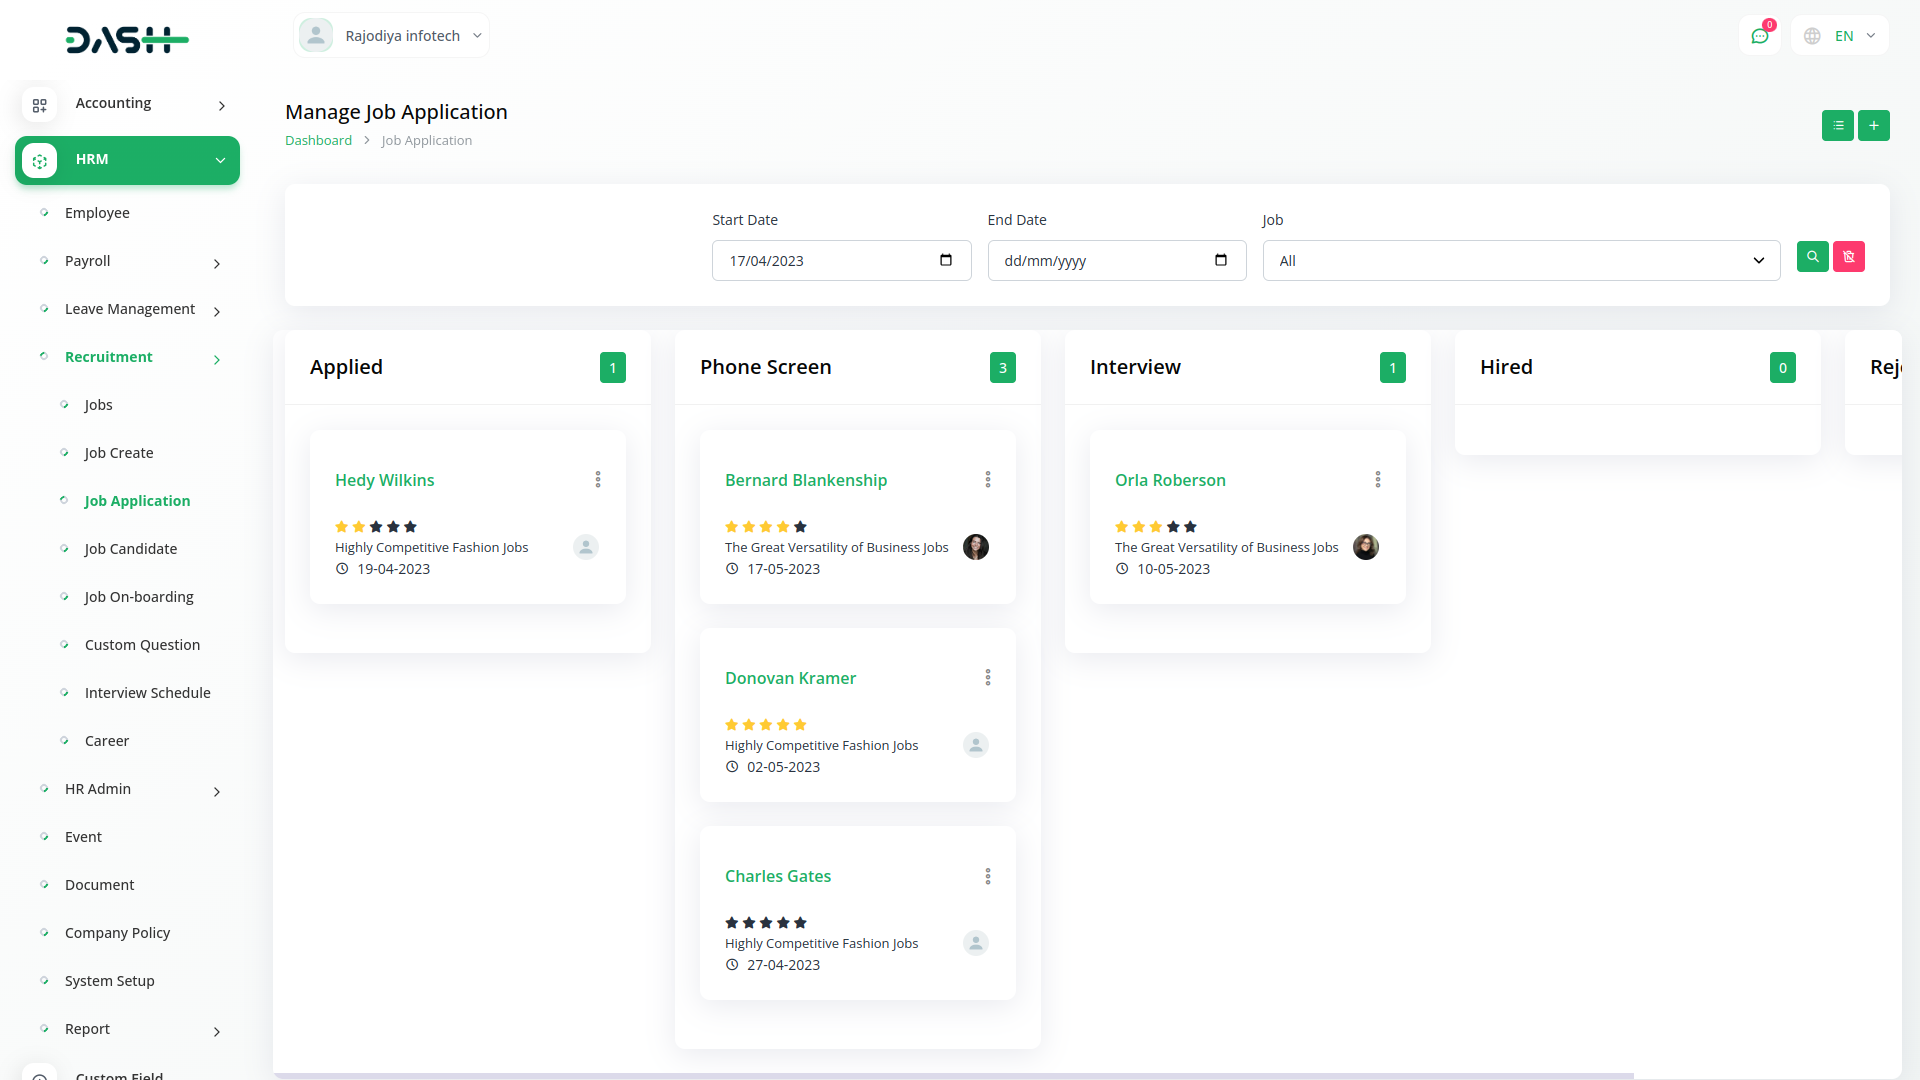Expand Rajodiya infotech workspace dropdown
This screenshot has height=1080, width=1920.
click(392, 36)
